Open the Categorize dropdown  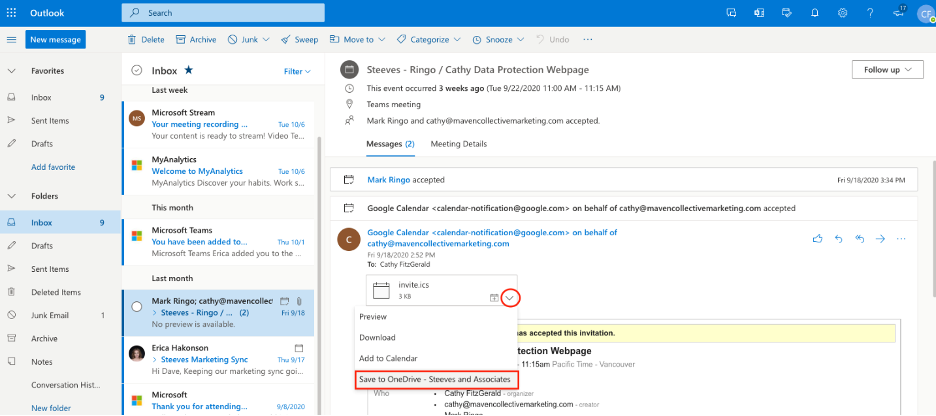(x=429, y=39)
